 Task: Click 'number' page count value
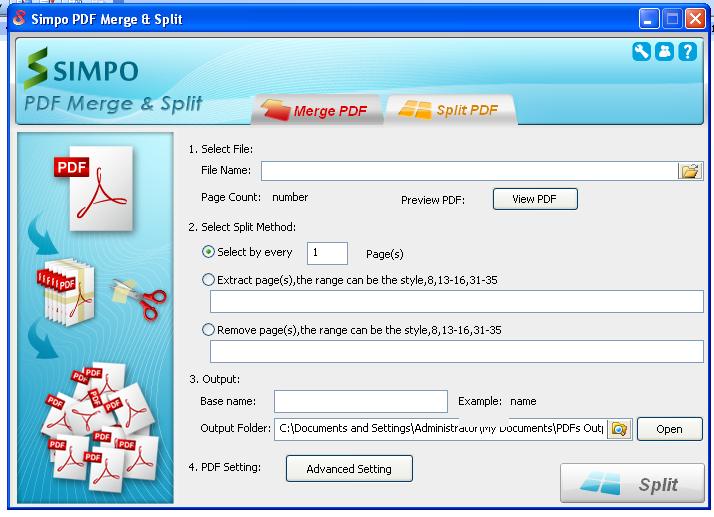pos(290,197)
